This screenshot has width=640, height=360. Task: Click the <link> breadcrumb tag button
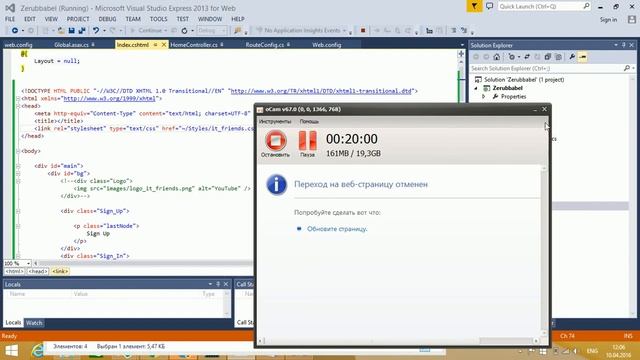(x=60, y=271)
